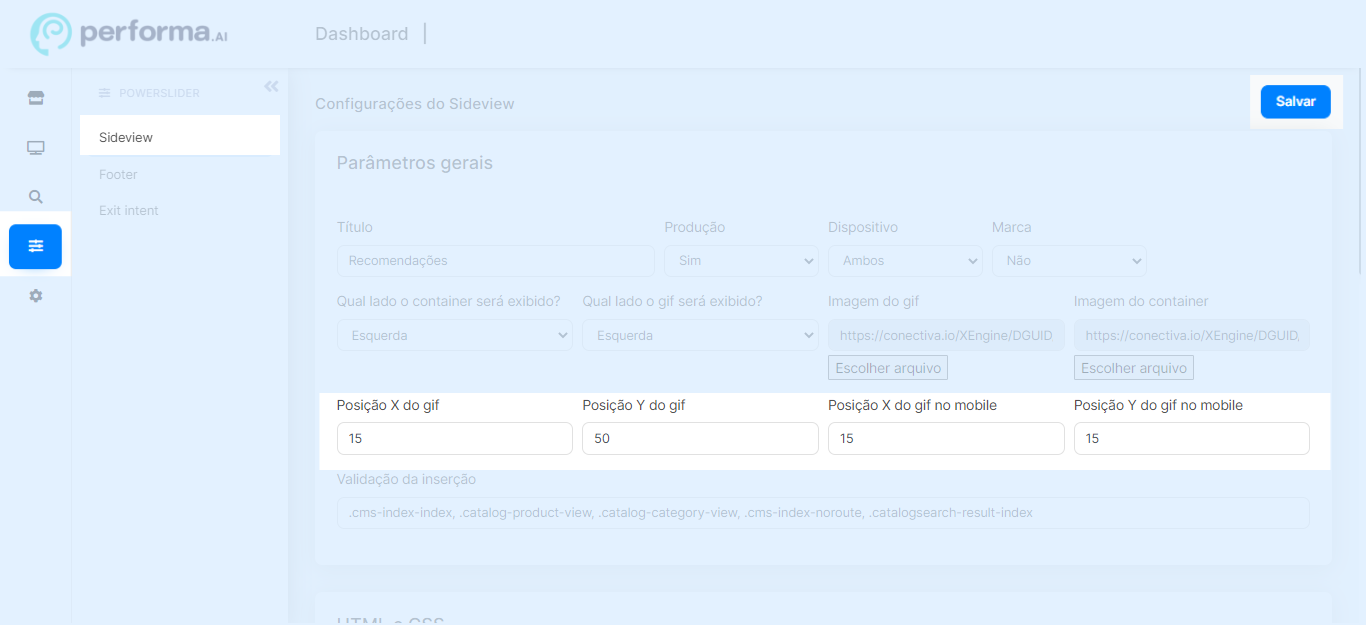Focus the Posição Y do gif no mobile field
This screenshot has width=1366, height=625.
[x=1191, y=438]
